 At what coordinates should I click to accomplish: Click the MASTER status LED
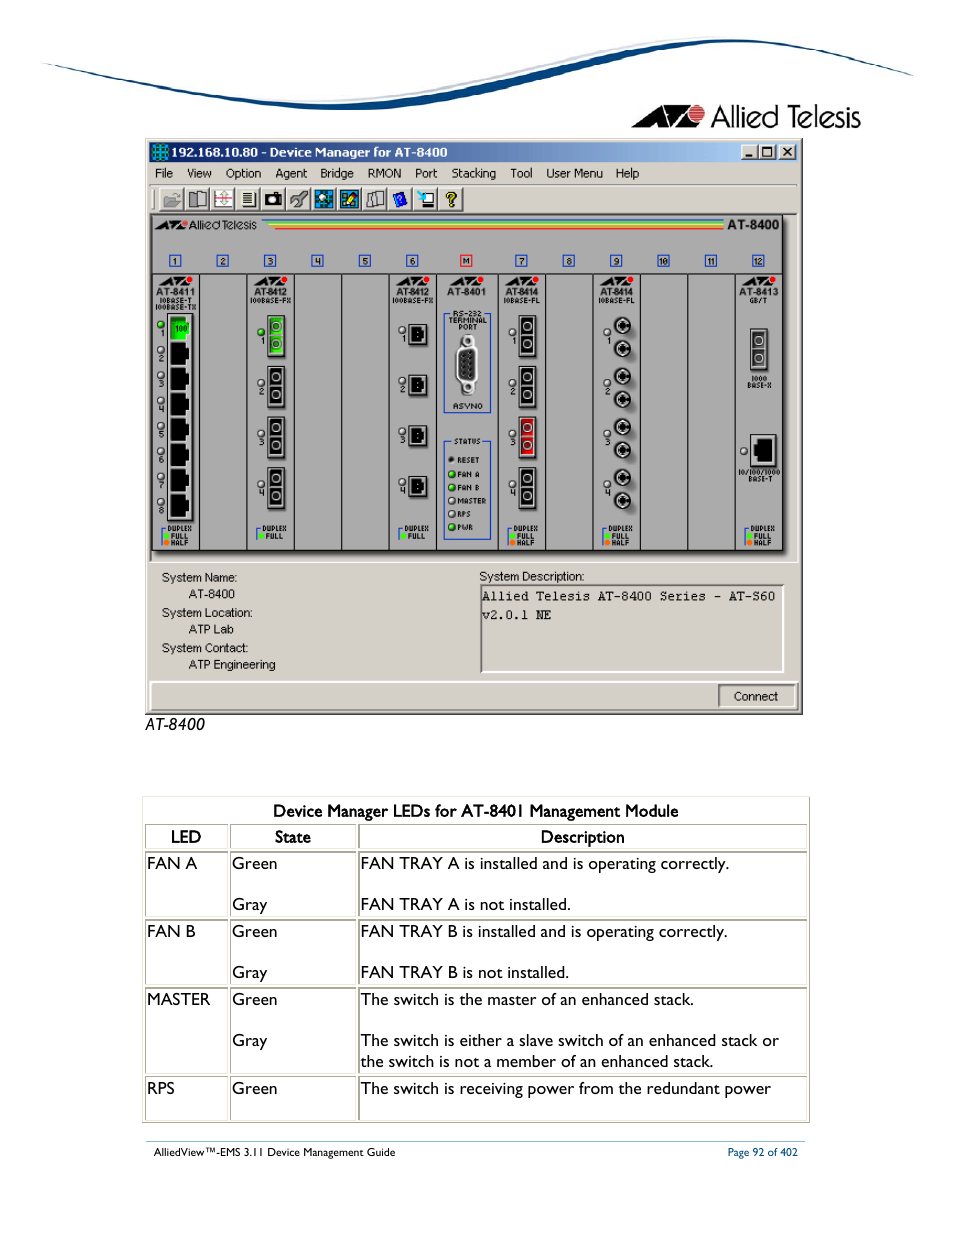(452, 501)
